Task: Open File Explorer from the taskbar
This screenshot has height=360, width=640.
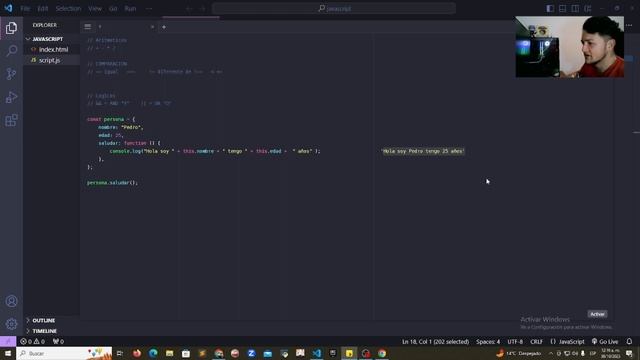Action: pyautogui.click(x=169, y=353)
